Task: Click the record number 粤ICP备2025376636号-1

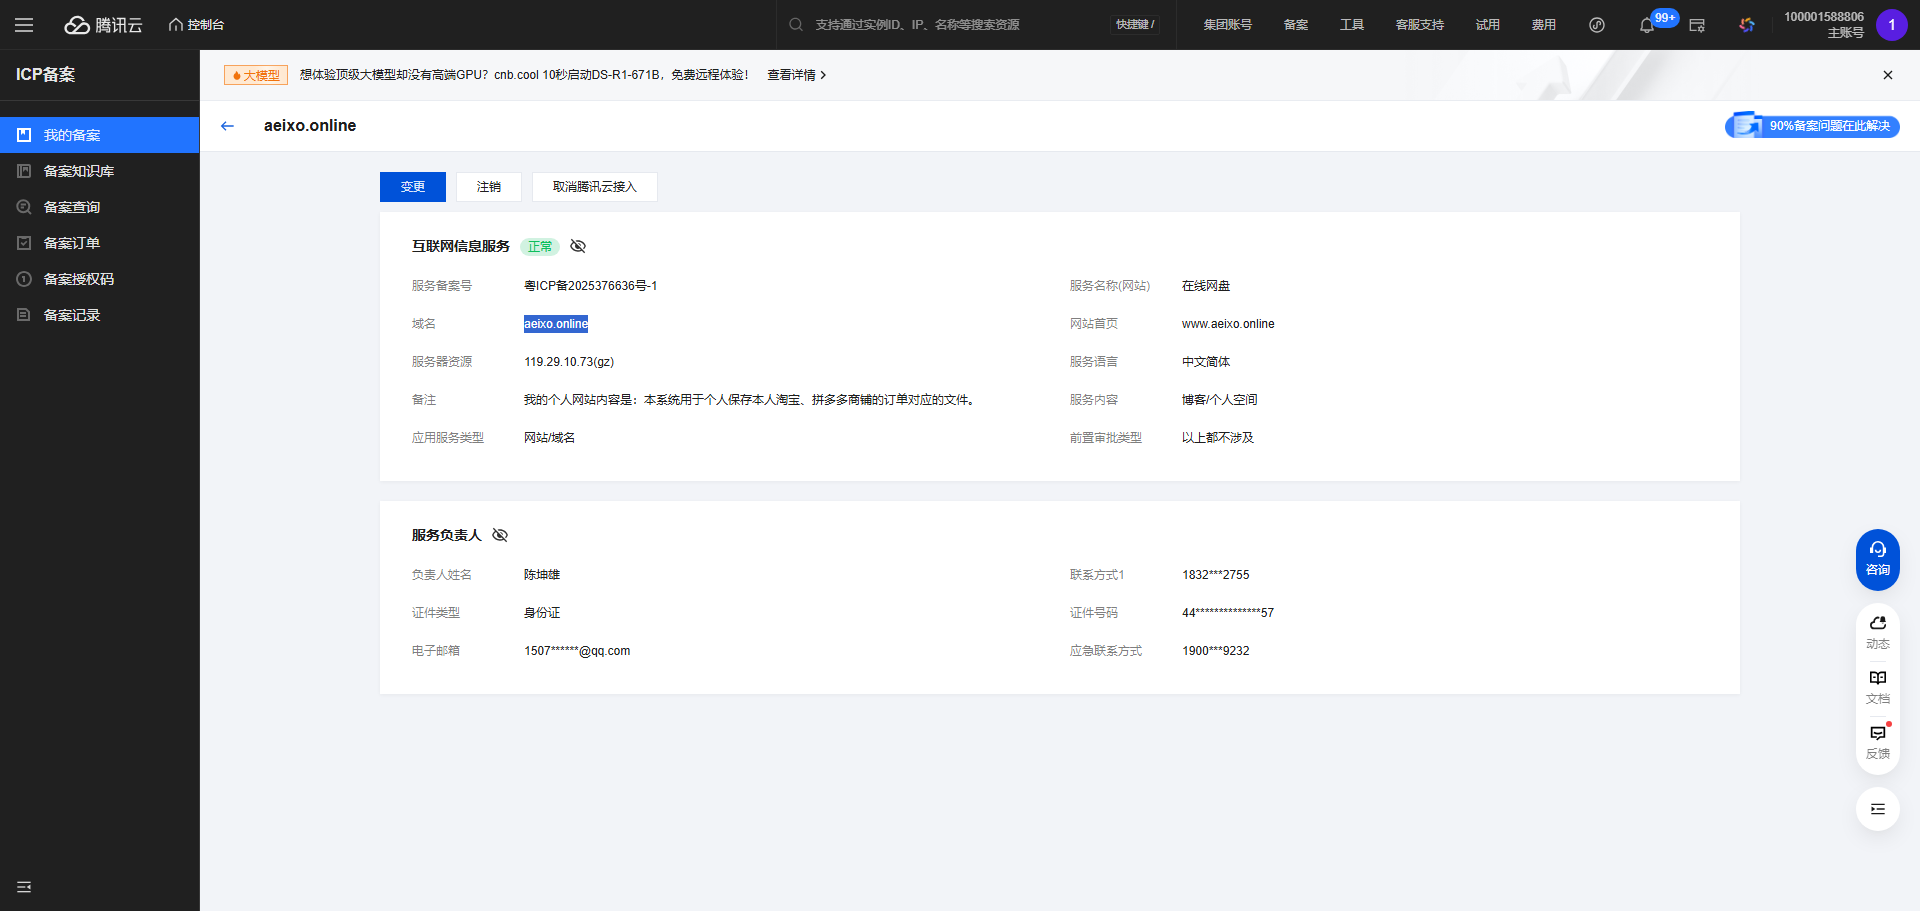Action: tap(590, 286)
